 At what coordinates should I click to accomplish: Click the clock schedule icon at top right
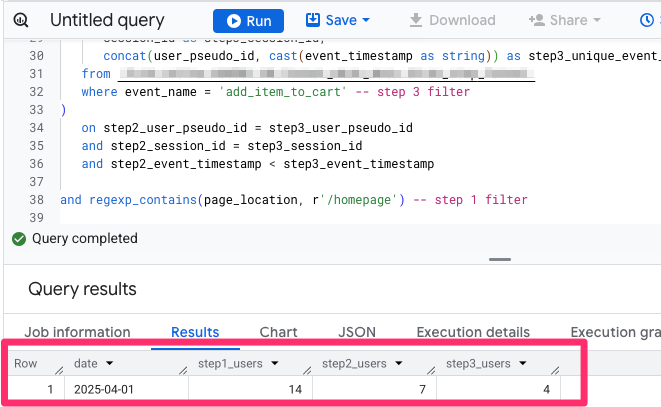(647, 20)
